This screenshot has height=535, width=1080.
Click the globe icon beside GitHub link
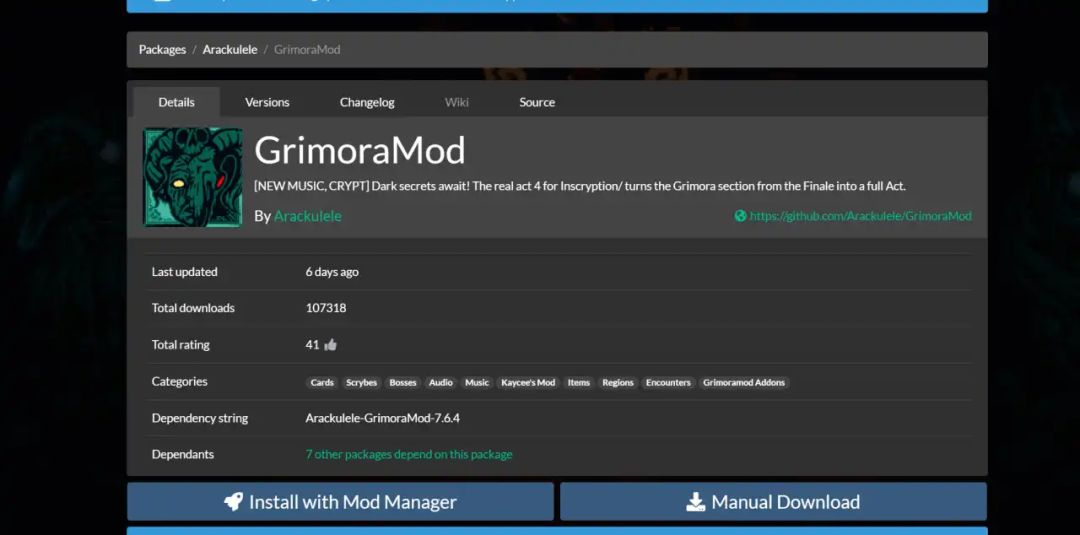point(740,216)
